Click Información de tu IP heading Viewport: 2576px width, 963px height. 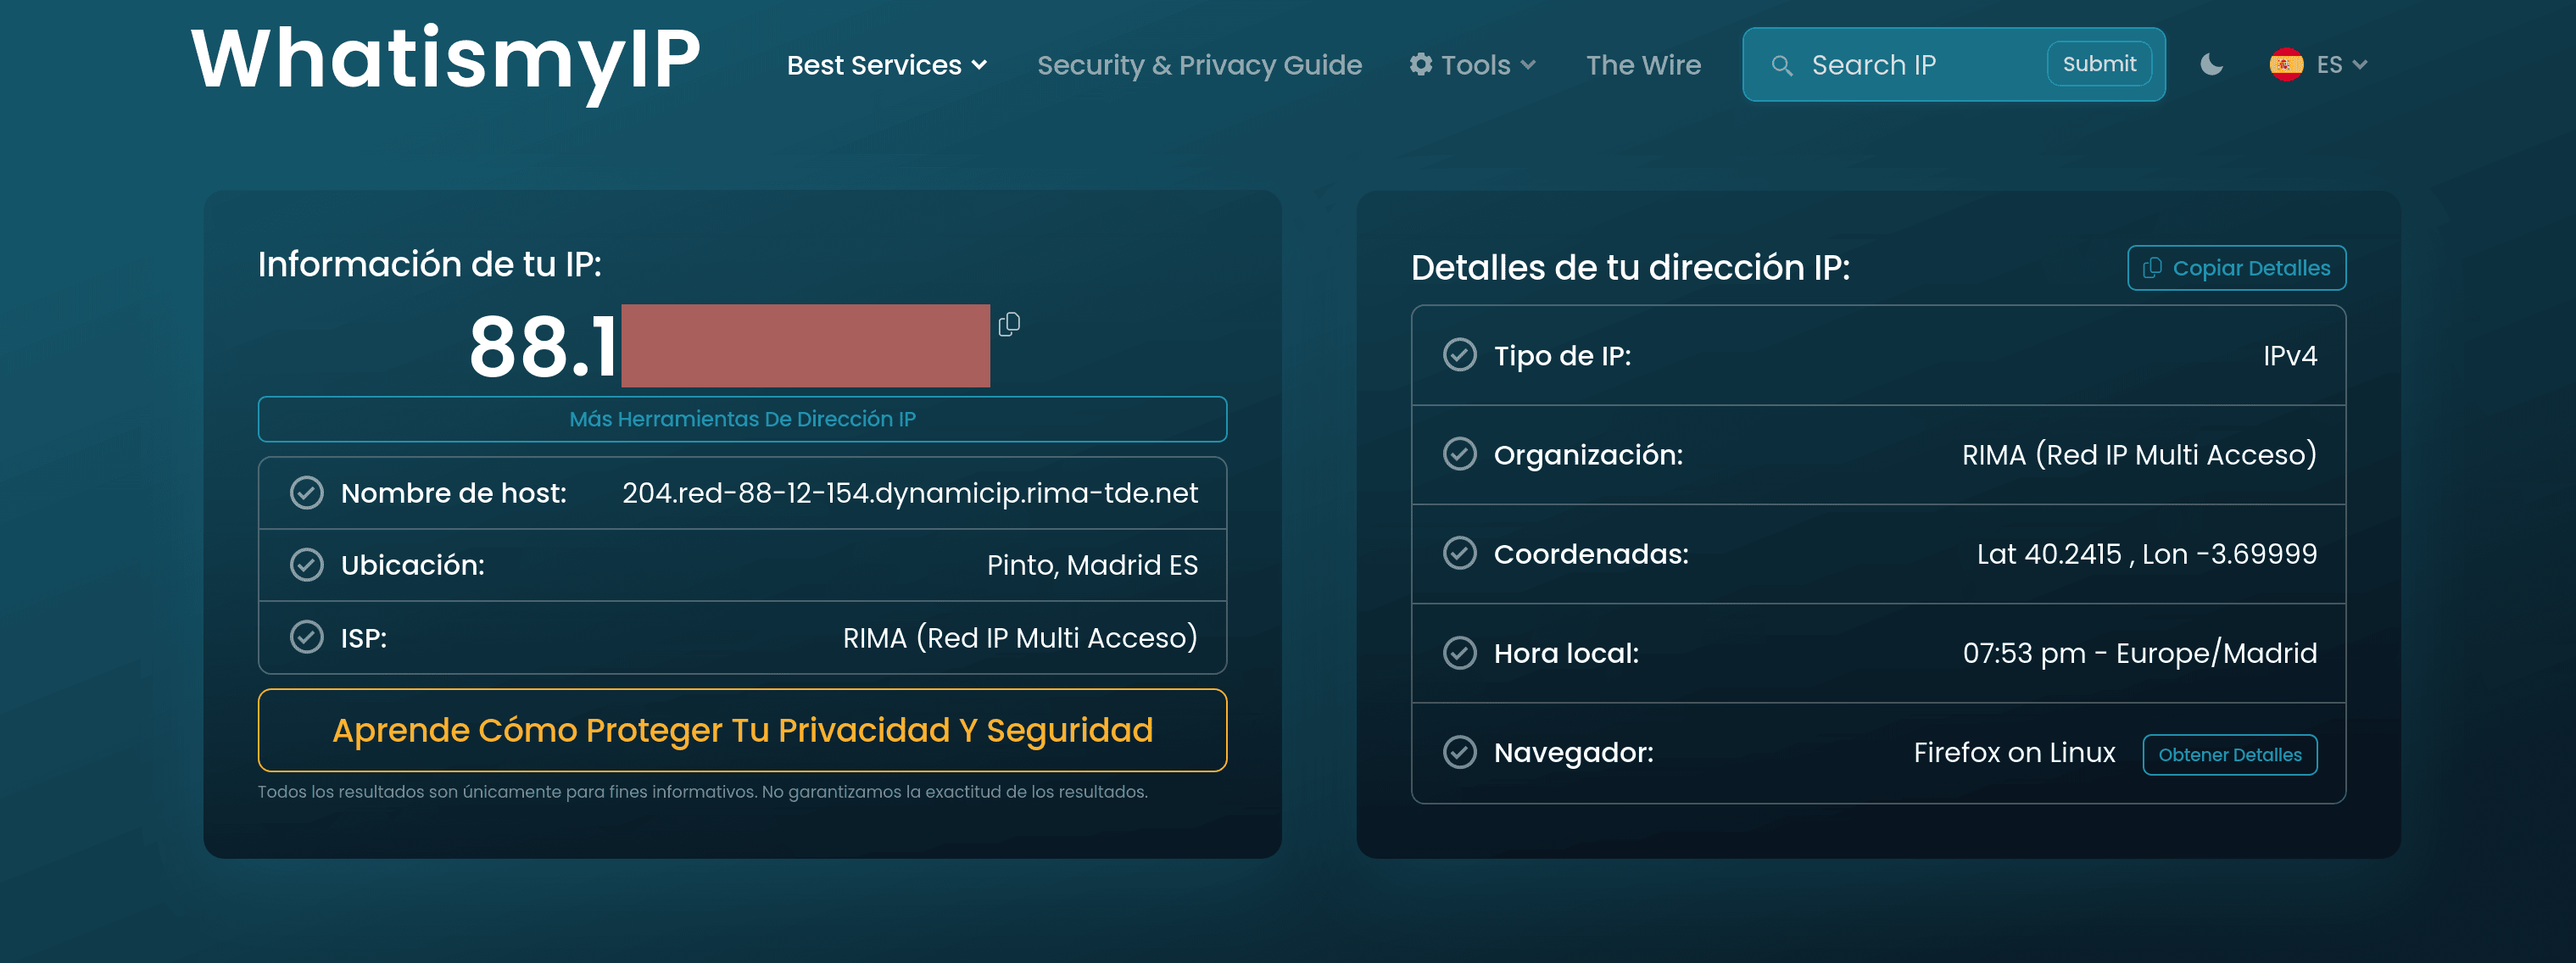pos(430,264)
